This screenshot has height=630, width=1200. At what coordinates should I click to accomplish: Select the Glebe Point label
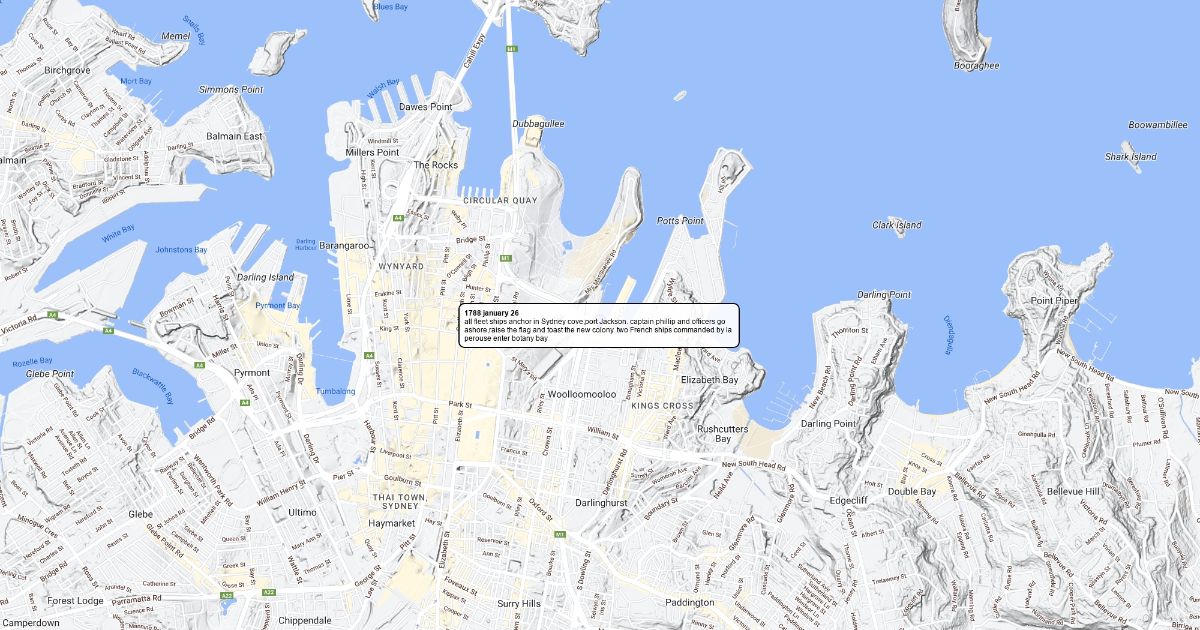[49, 374]
